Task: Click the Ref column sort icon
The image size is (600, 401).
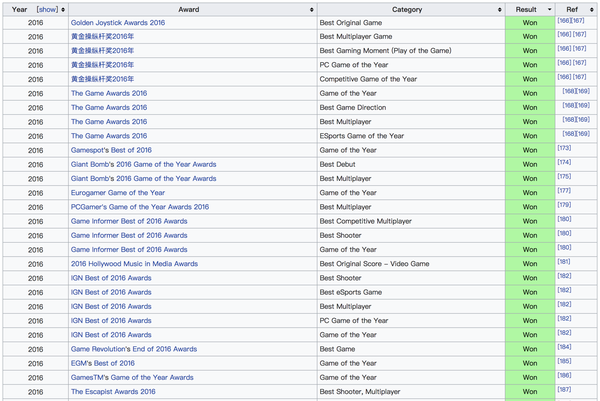Action: [x=592, y=10]
